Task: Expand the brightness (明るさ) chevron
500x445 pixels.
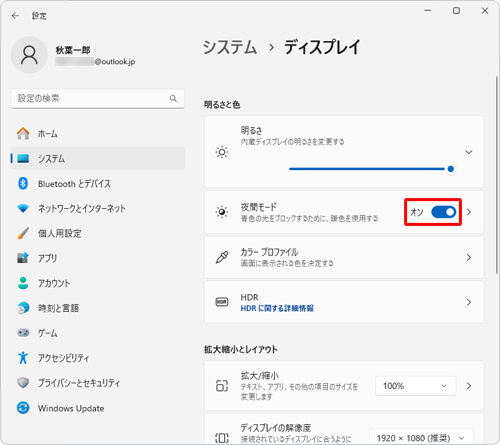Action: (469, 152)
